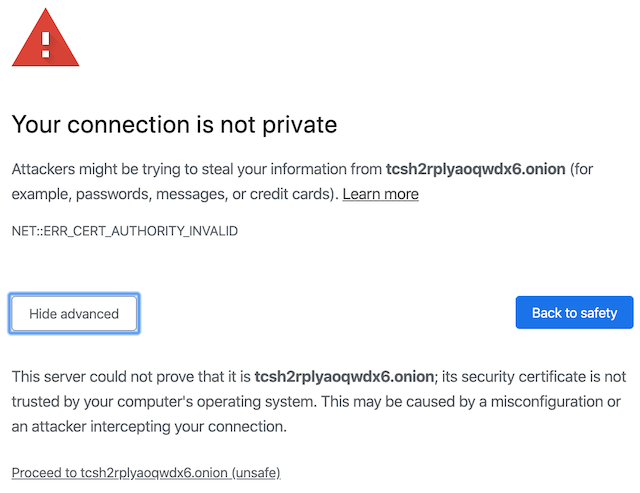This screenshot has width=640, height=493.
Task: Click the white exclamation mark in the warning icon
Action: coord(45,44)
